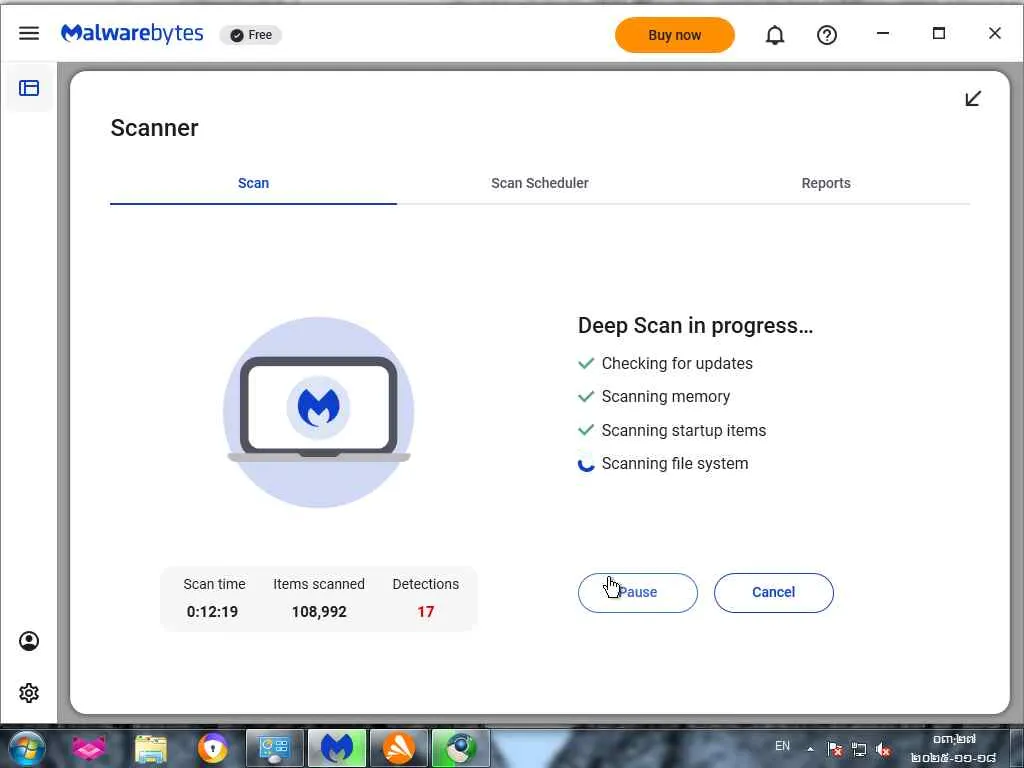Click the Scanning memory status text
The height and width of the screenshot is (768, 1024).
point(665,396)
